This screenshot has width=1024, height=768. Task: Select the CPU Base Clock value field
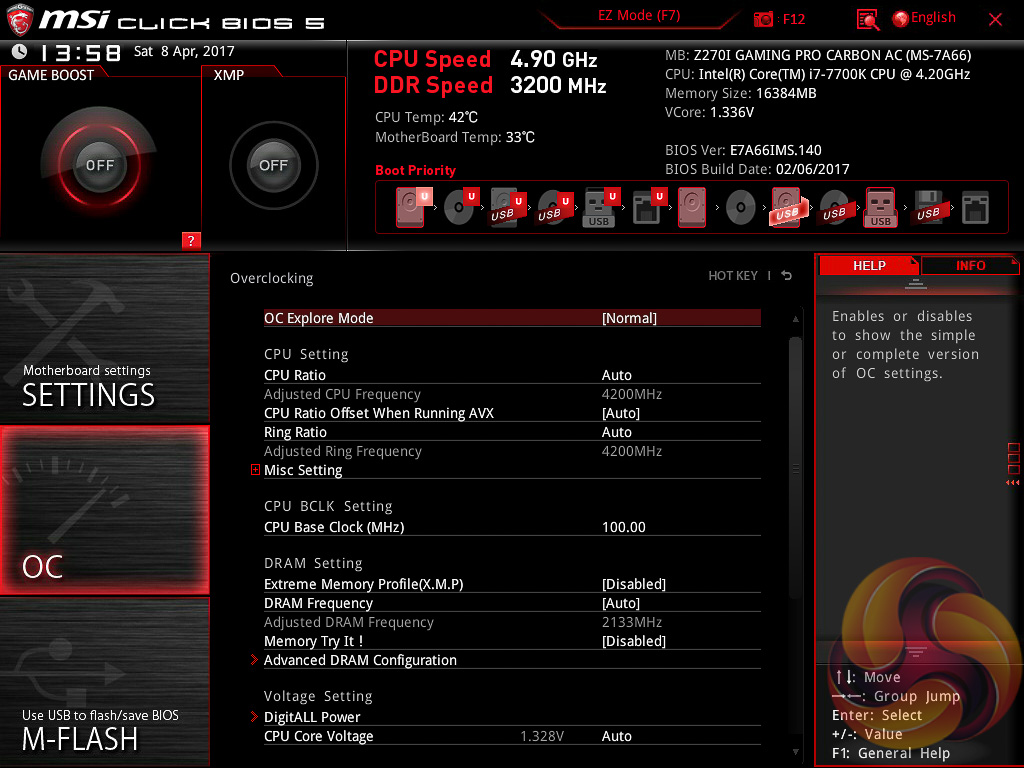pos(624,527)
